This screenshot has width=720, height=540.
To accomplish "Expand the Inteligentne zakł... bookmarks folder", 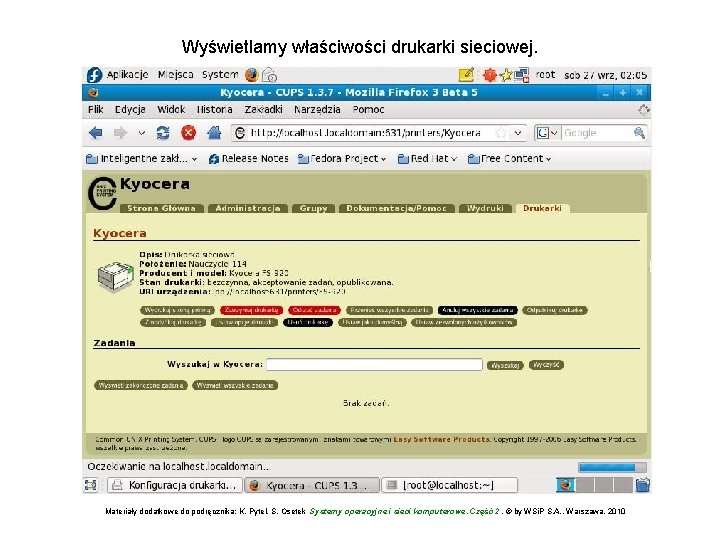I will tap(141, 159).
